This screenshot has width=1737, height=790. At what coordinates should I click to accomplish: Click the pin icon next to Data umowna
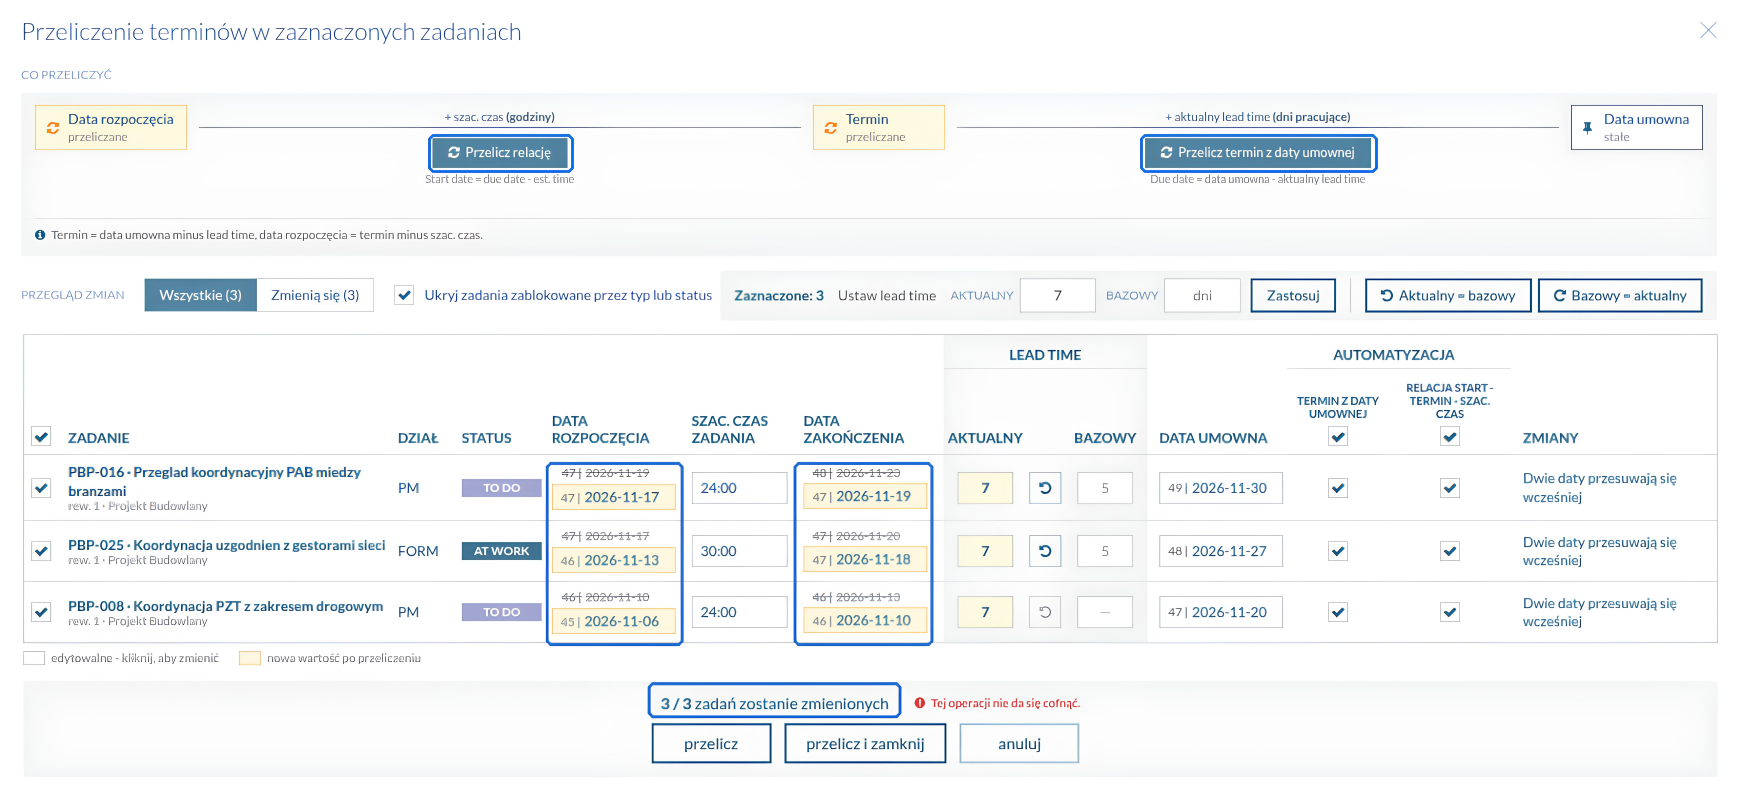[x=1587, y=128]
